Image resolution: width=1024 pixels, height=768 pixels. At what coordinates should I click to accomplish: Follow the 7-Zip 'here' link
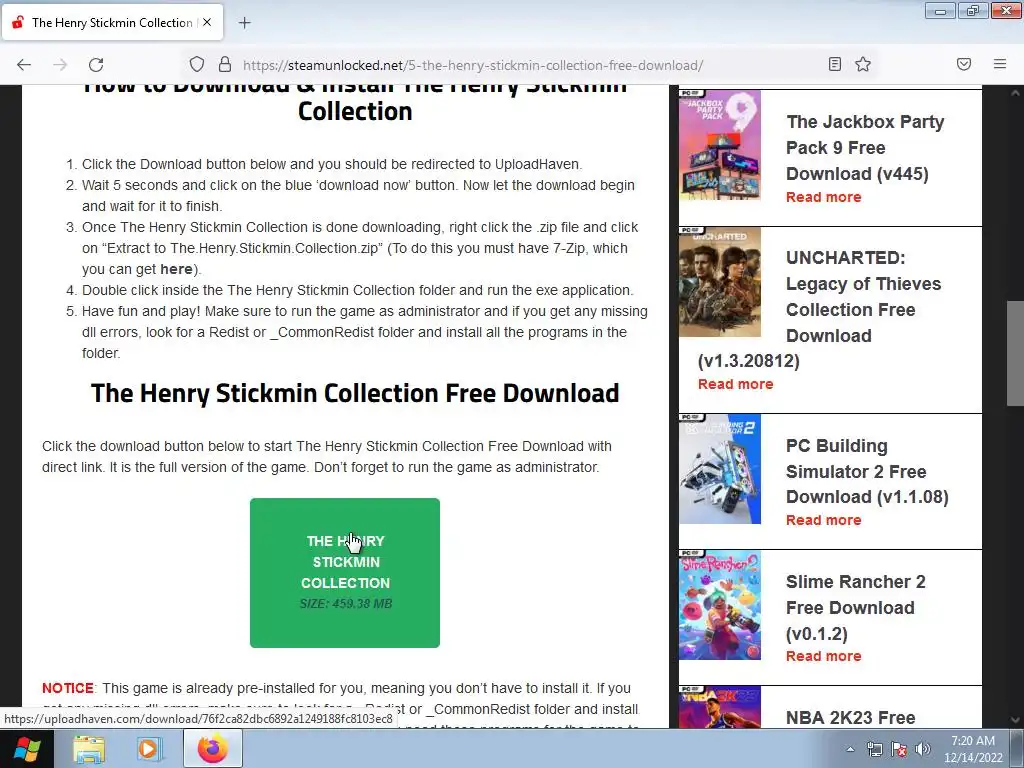176,269
